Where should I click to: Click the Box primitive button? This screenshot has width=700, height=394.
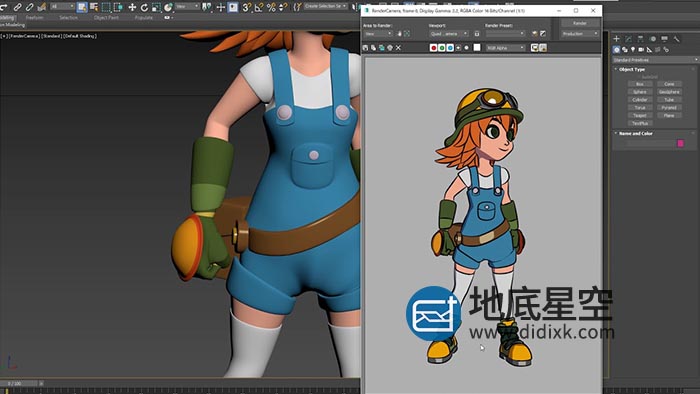(x=640, y=84)
